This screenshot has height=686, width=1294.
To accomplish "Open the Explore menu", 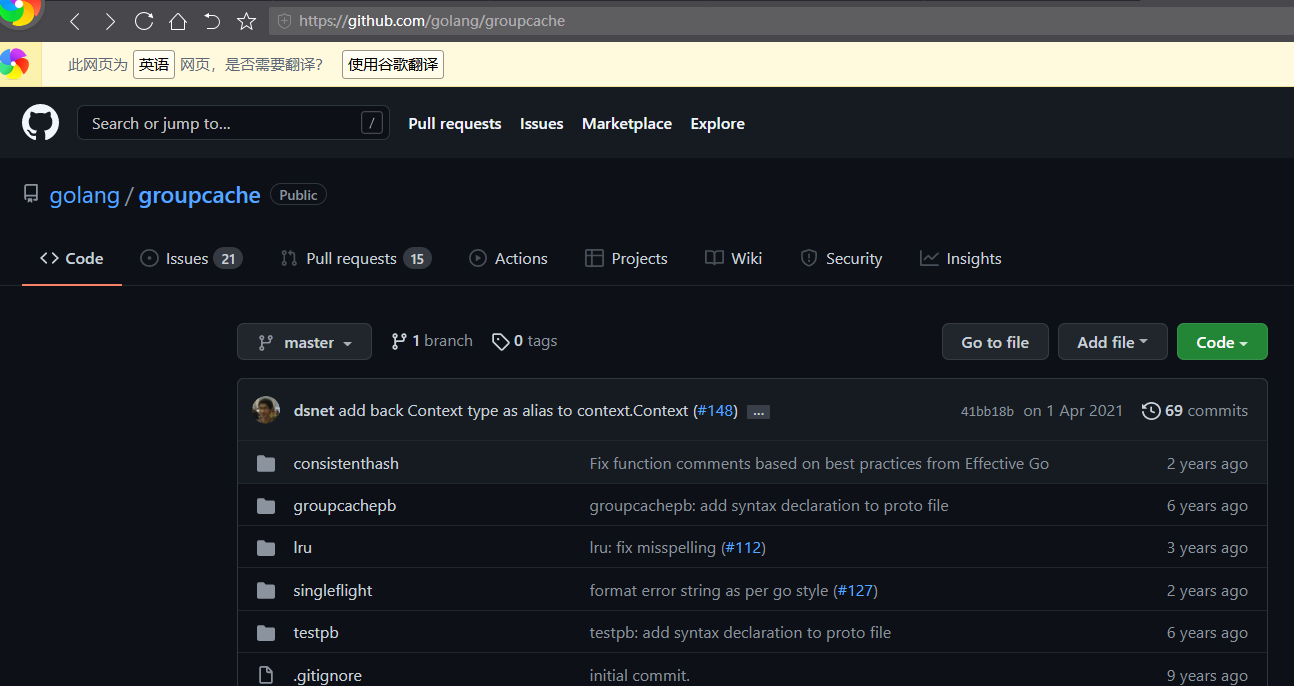I will tap(717, 123).
